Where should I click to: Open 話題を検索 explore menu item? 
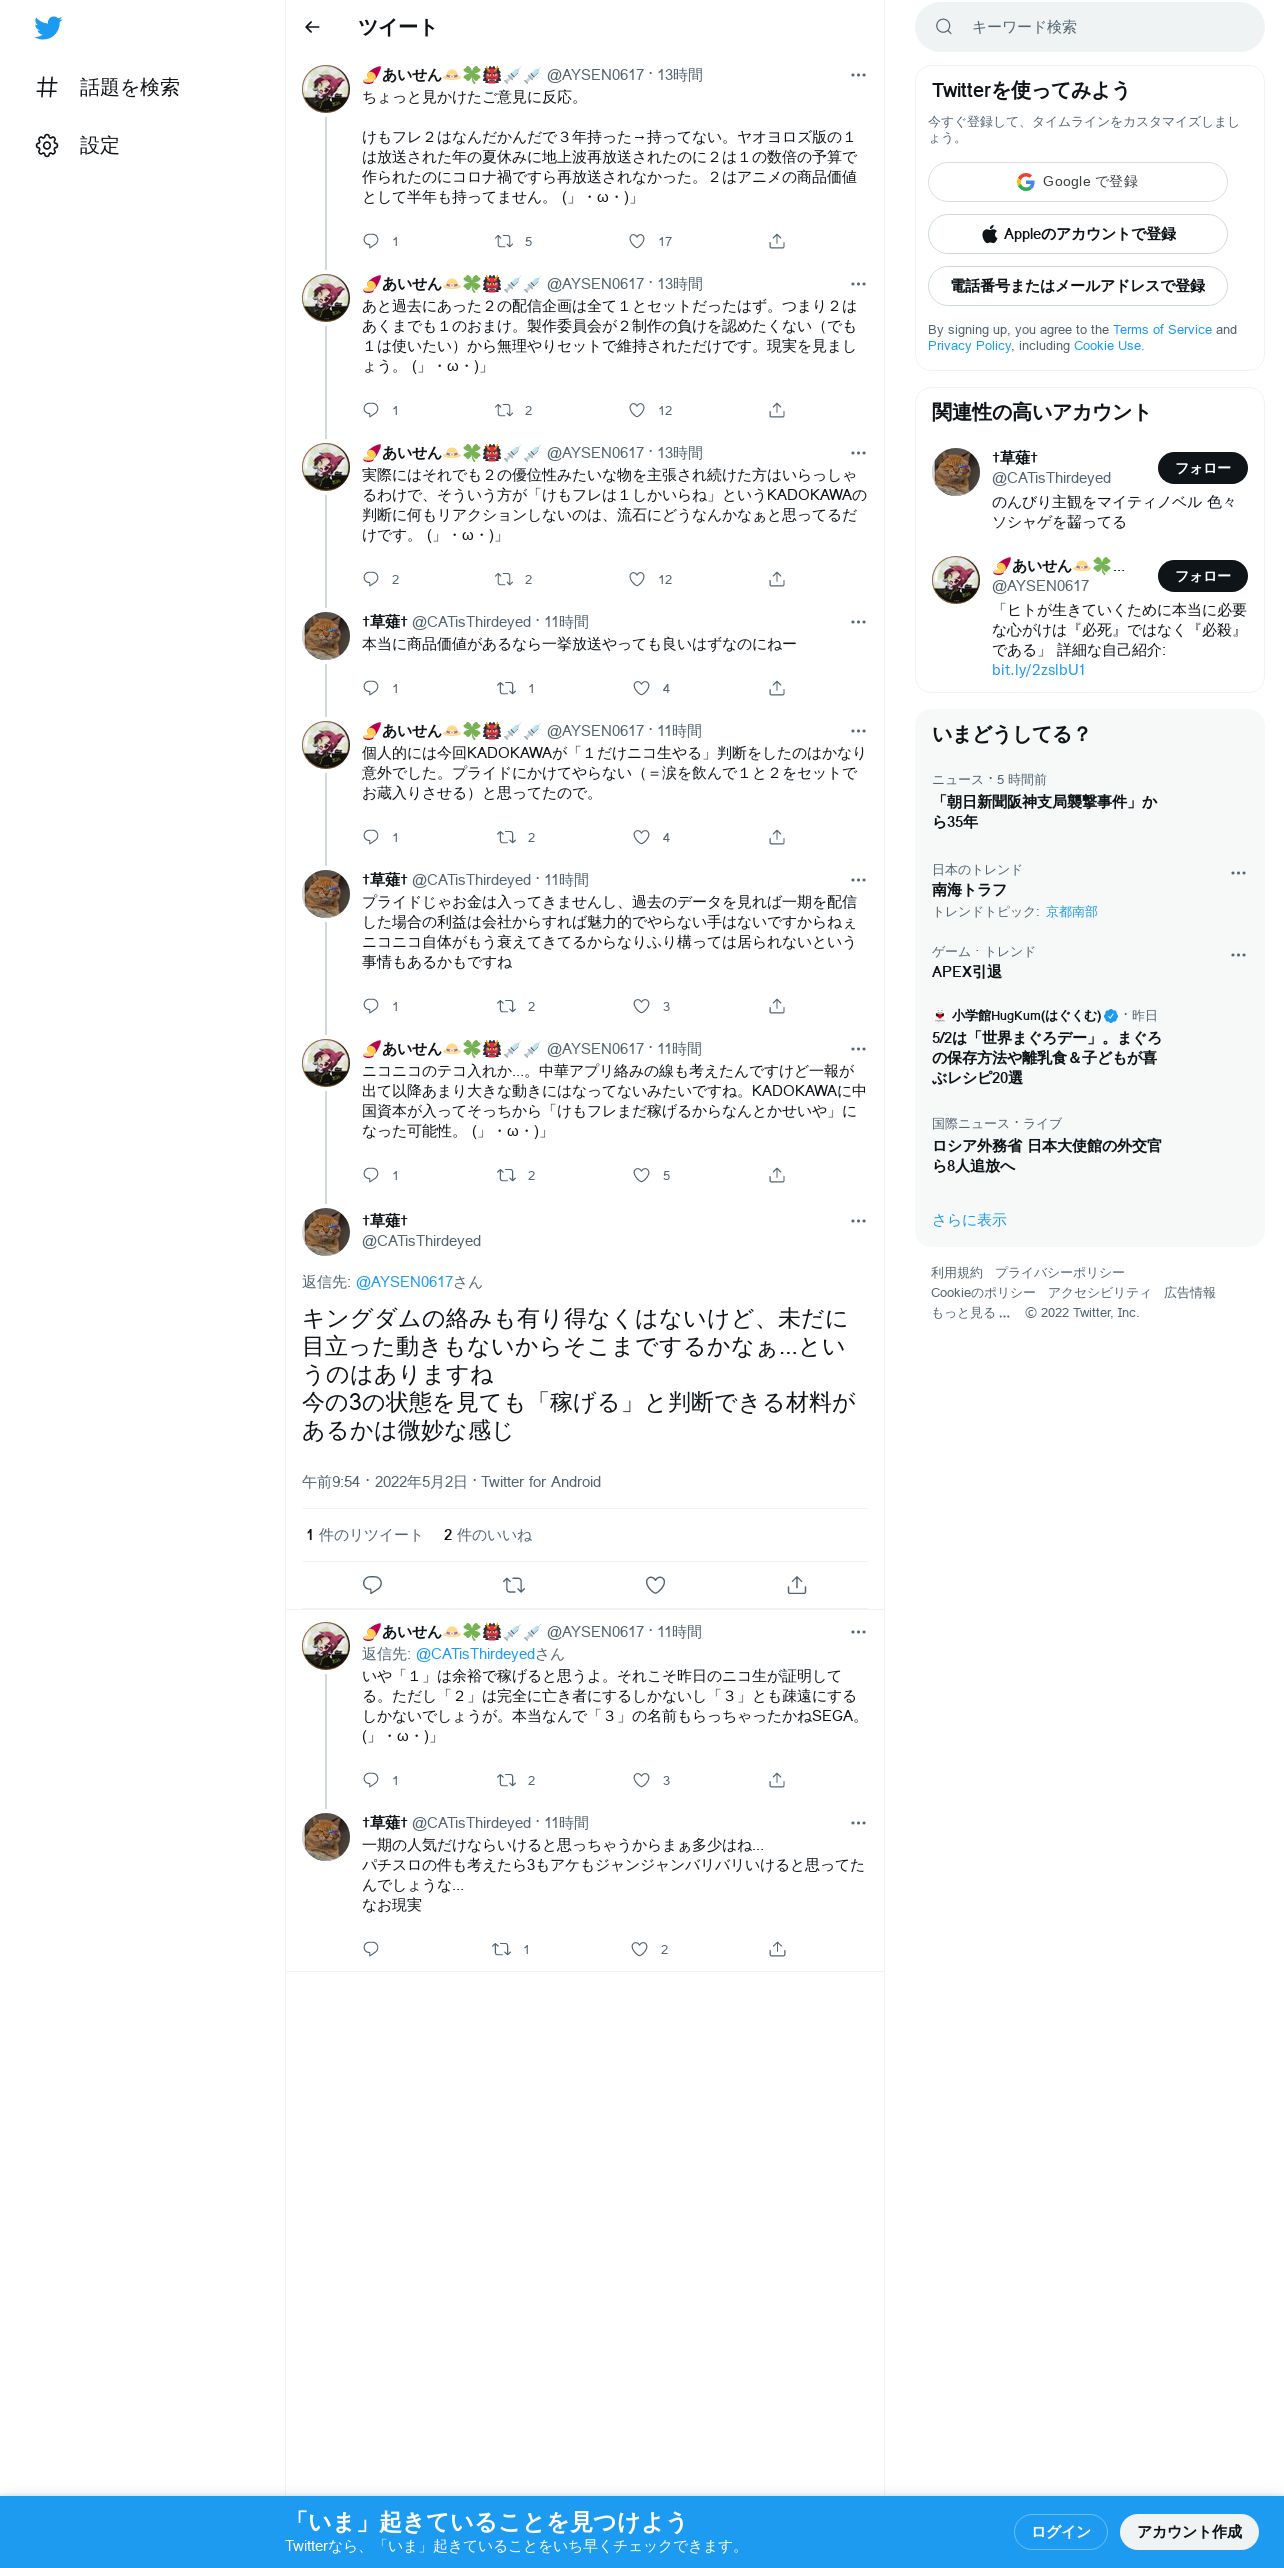tap(108, 87)
